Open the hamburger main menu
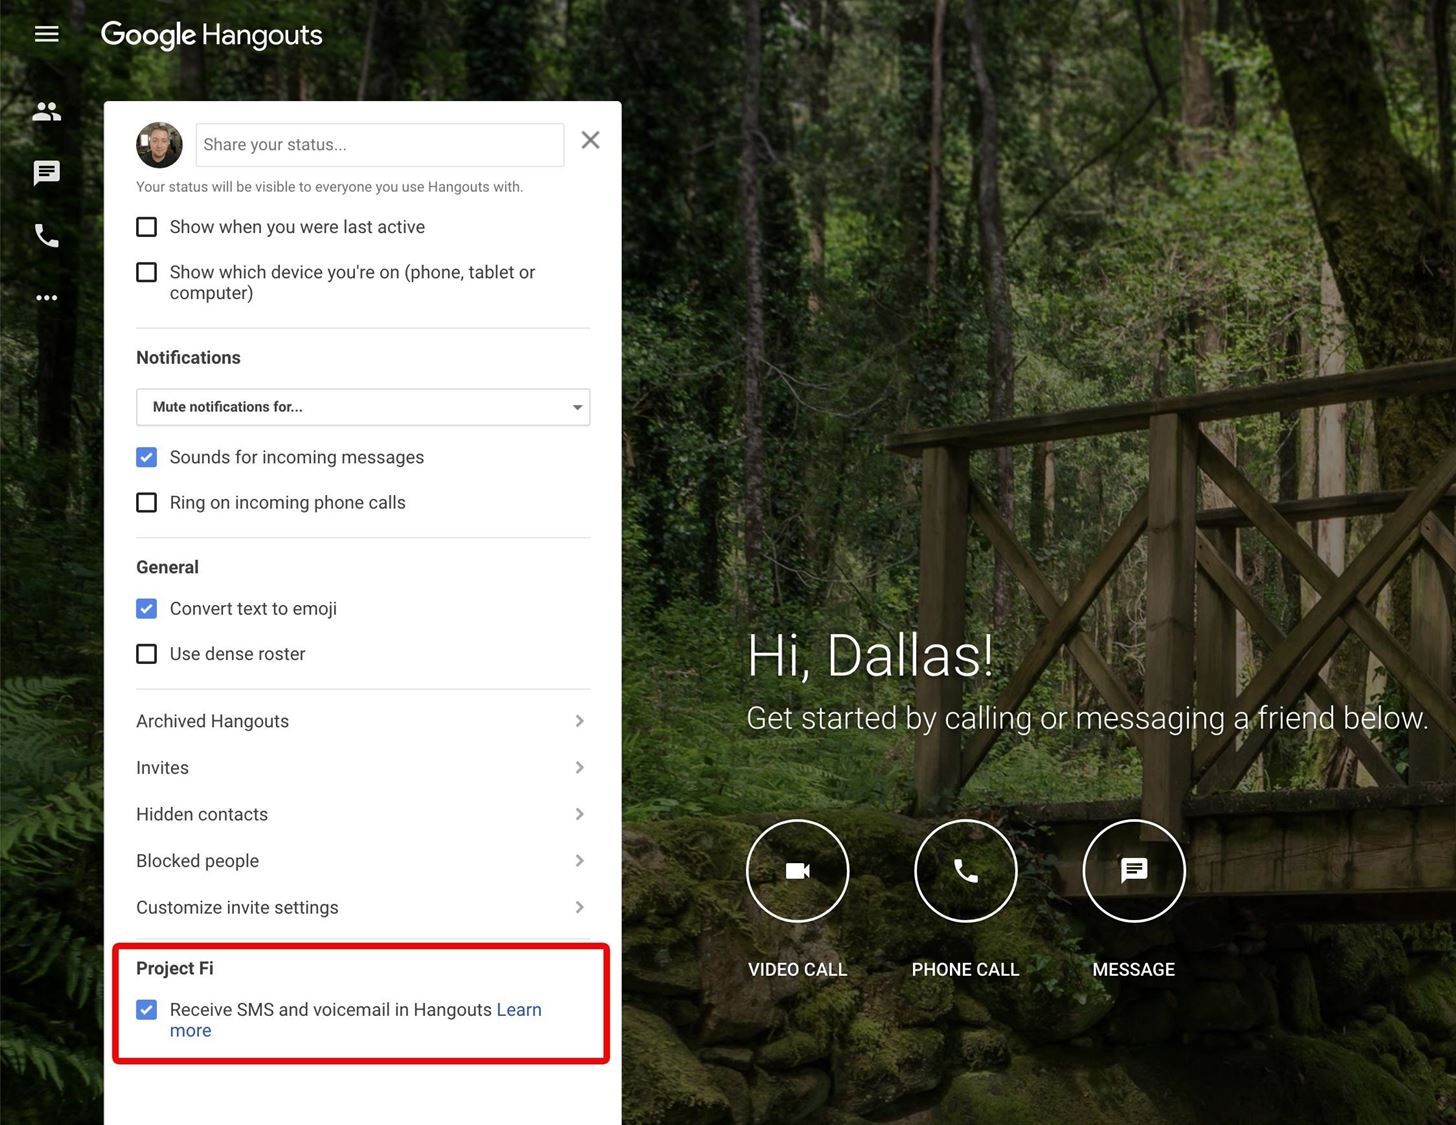This screenshot has width=1456, height=1125. 47,35
